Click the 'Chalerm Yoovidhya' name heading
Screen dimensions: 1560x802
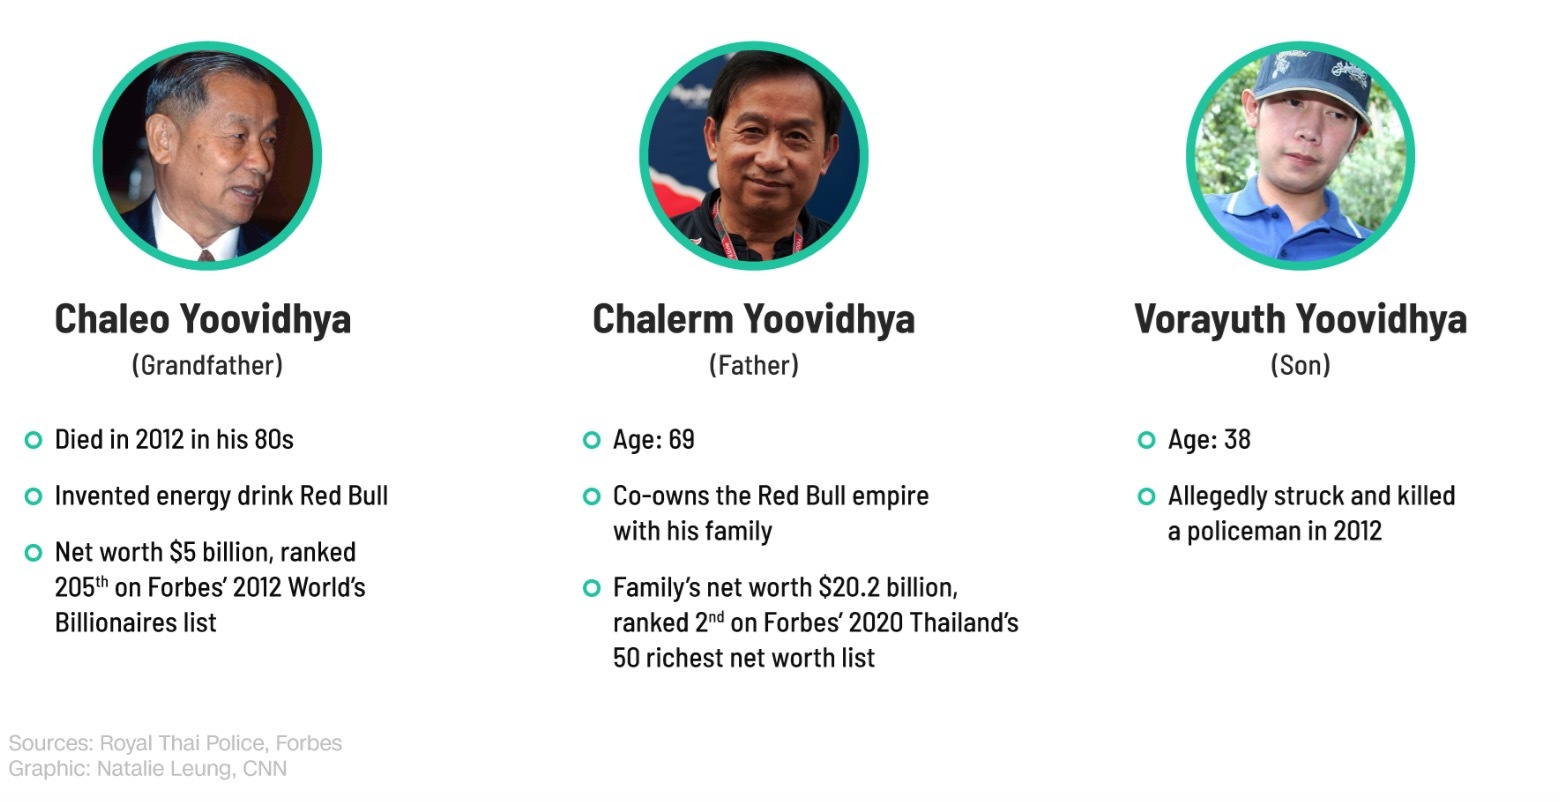coord(753,319)
